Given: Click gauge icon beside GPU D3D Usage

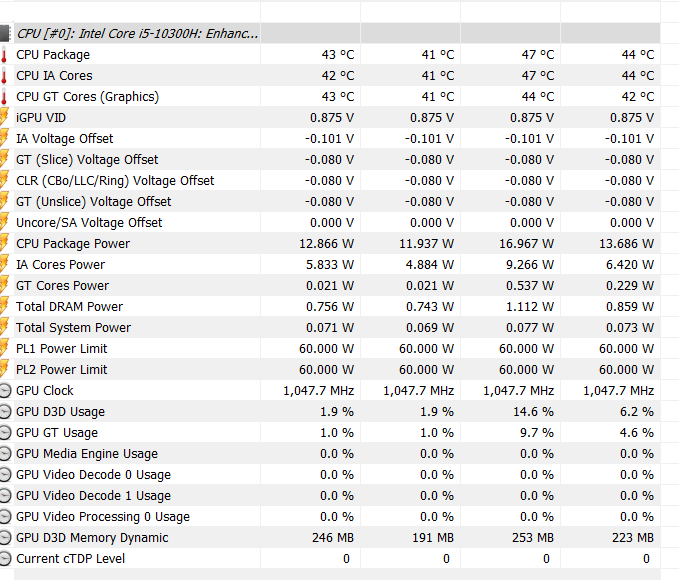Looking at the screenshot, I should tap(4, 412).
